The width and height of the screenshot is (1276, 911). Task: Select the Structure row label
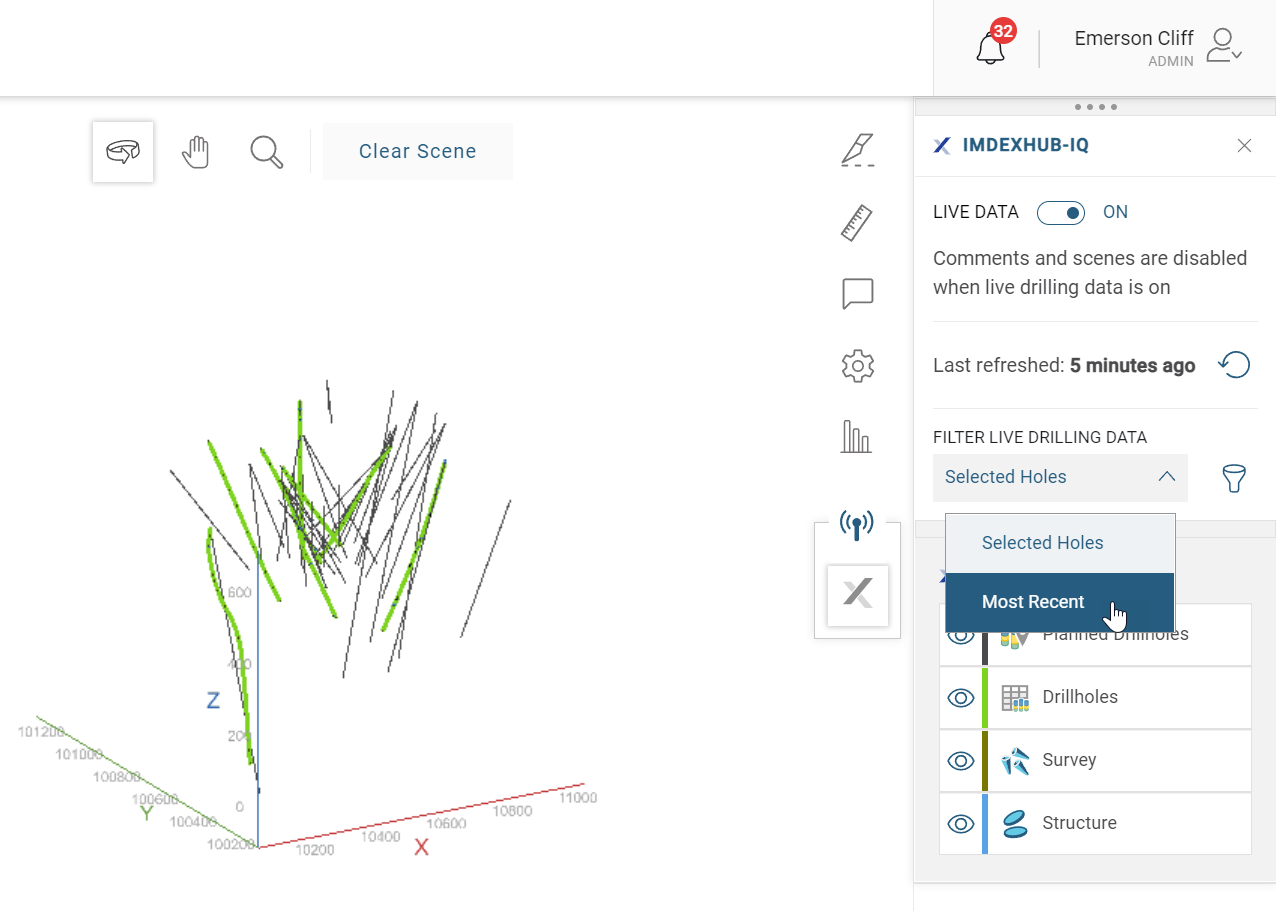coord(1079,823)
